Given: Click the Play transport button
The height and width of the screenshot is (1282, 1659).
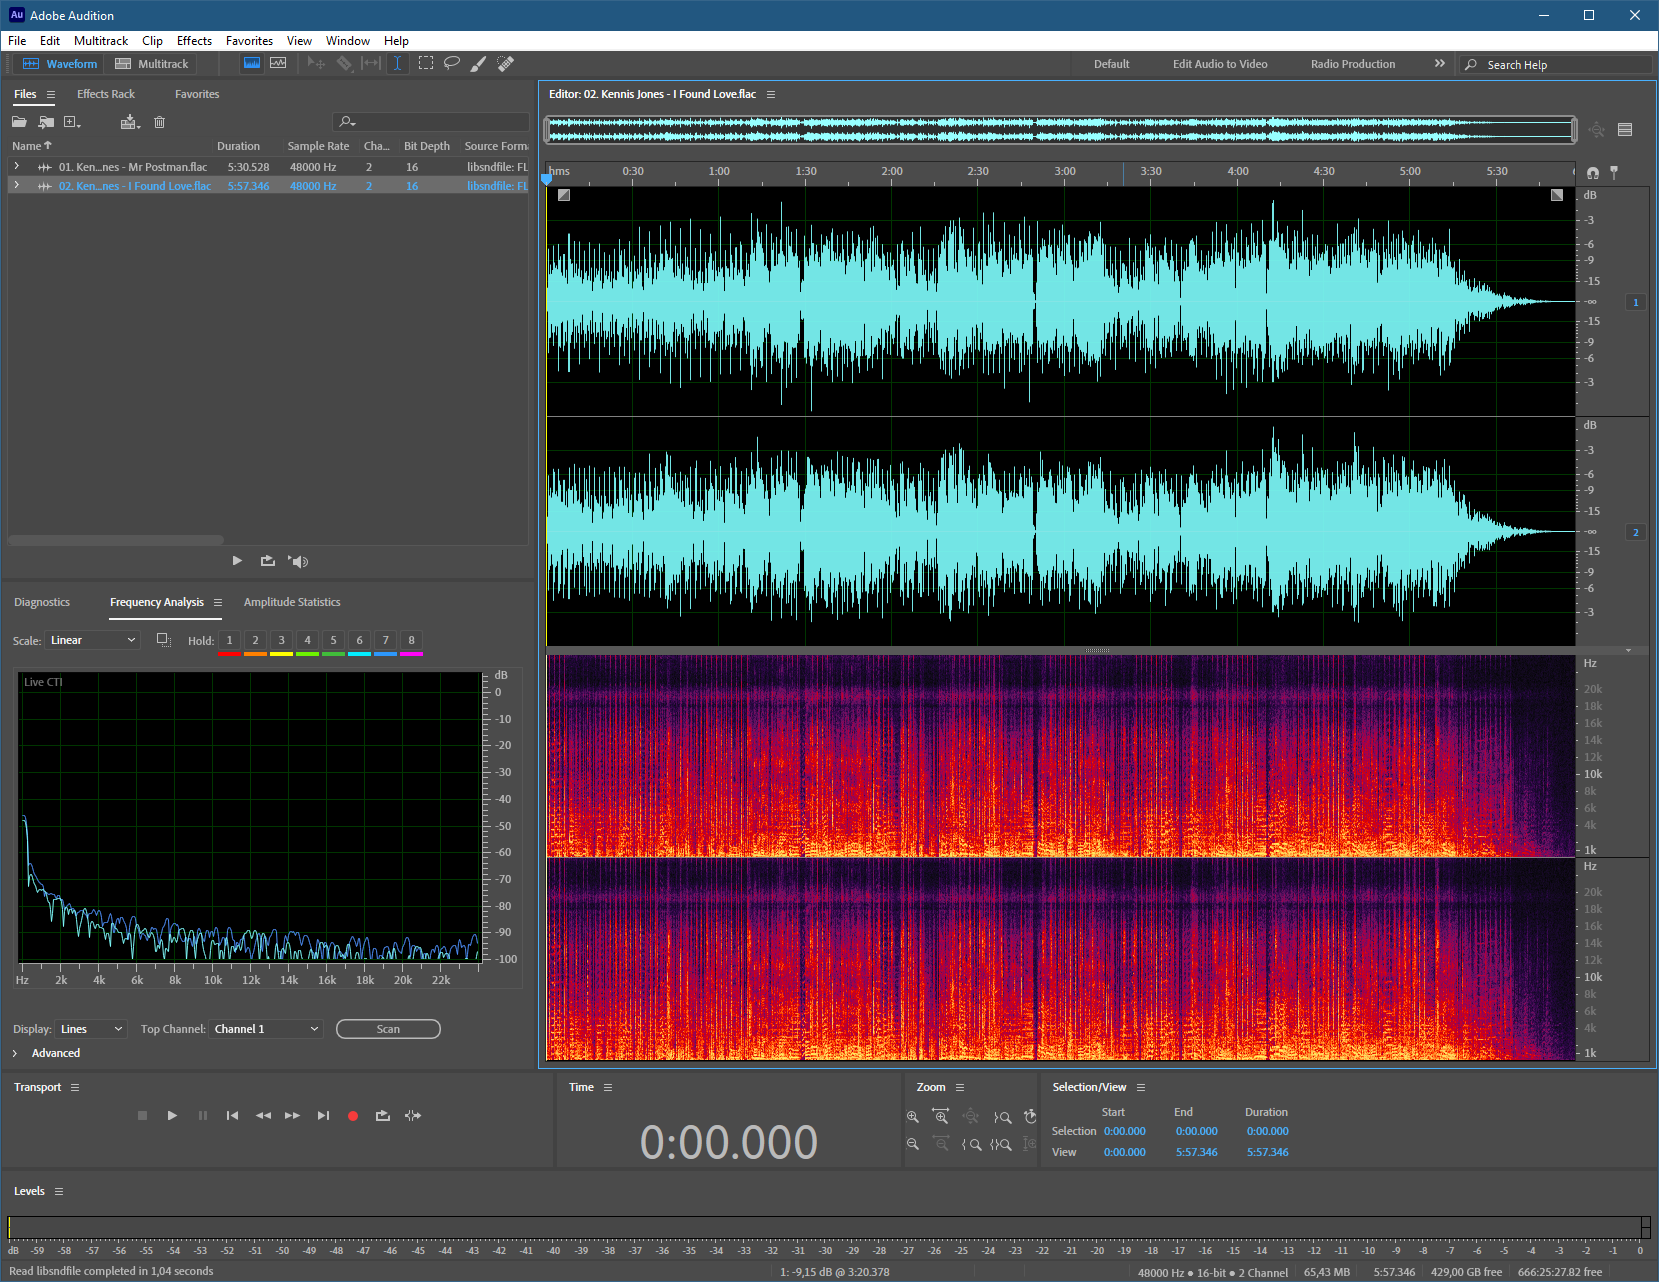Looking at the screenshot, I should coord(172,1115).
